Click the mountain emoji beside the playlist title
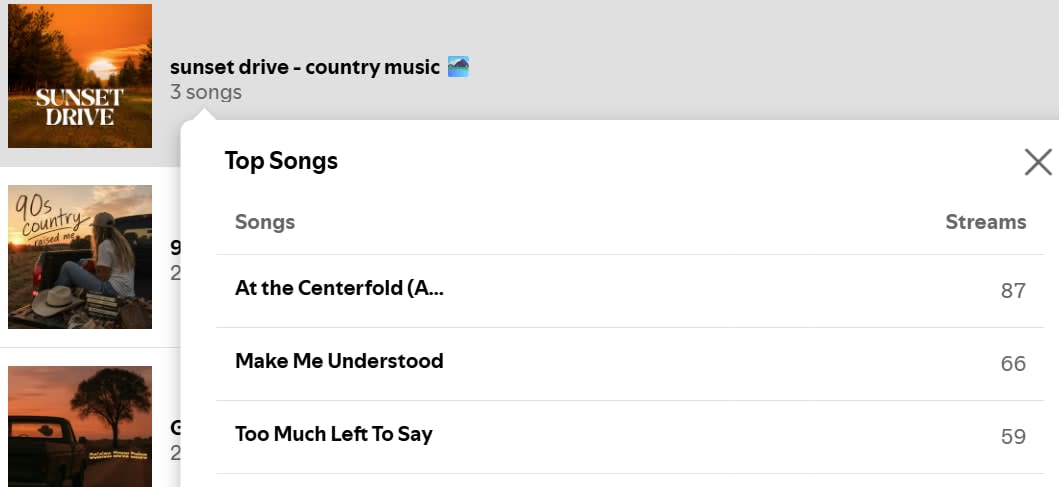This screenshot has height=487, width=1059. pyautogui.click(x=459, y=67)
